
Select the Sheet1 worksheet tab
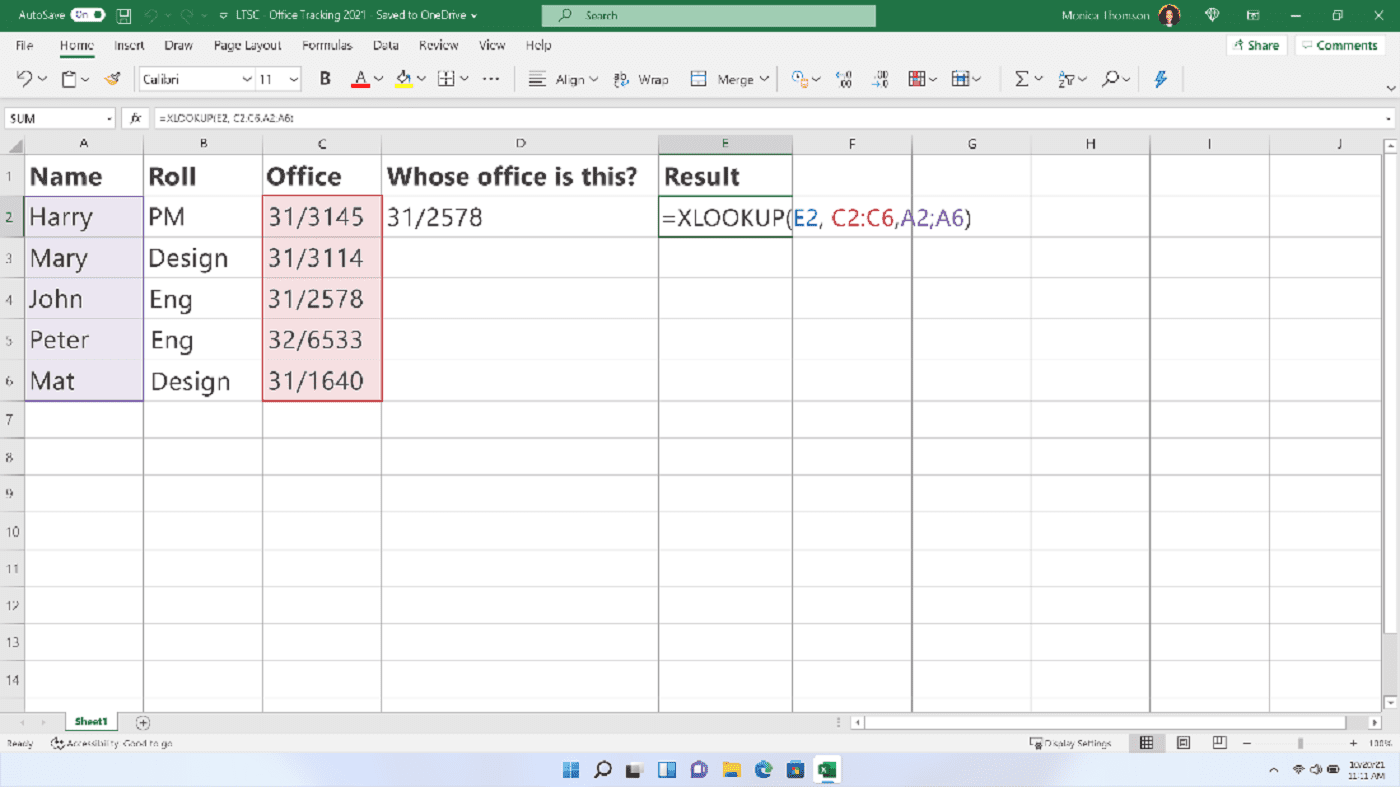(x=90, y=721)
